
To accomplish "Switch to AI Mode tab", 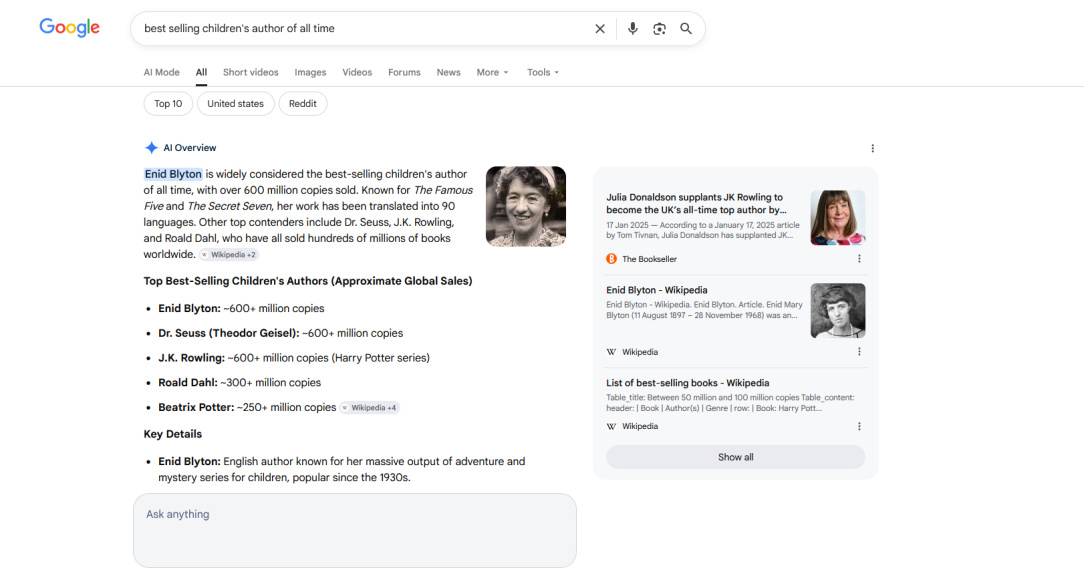I will pyautogui.click(x=162, y=72).
